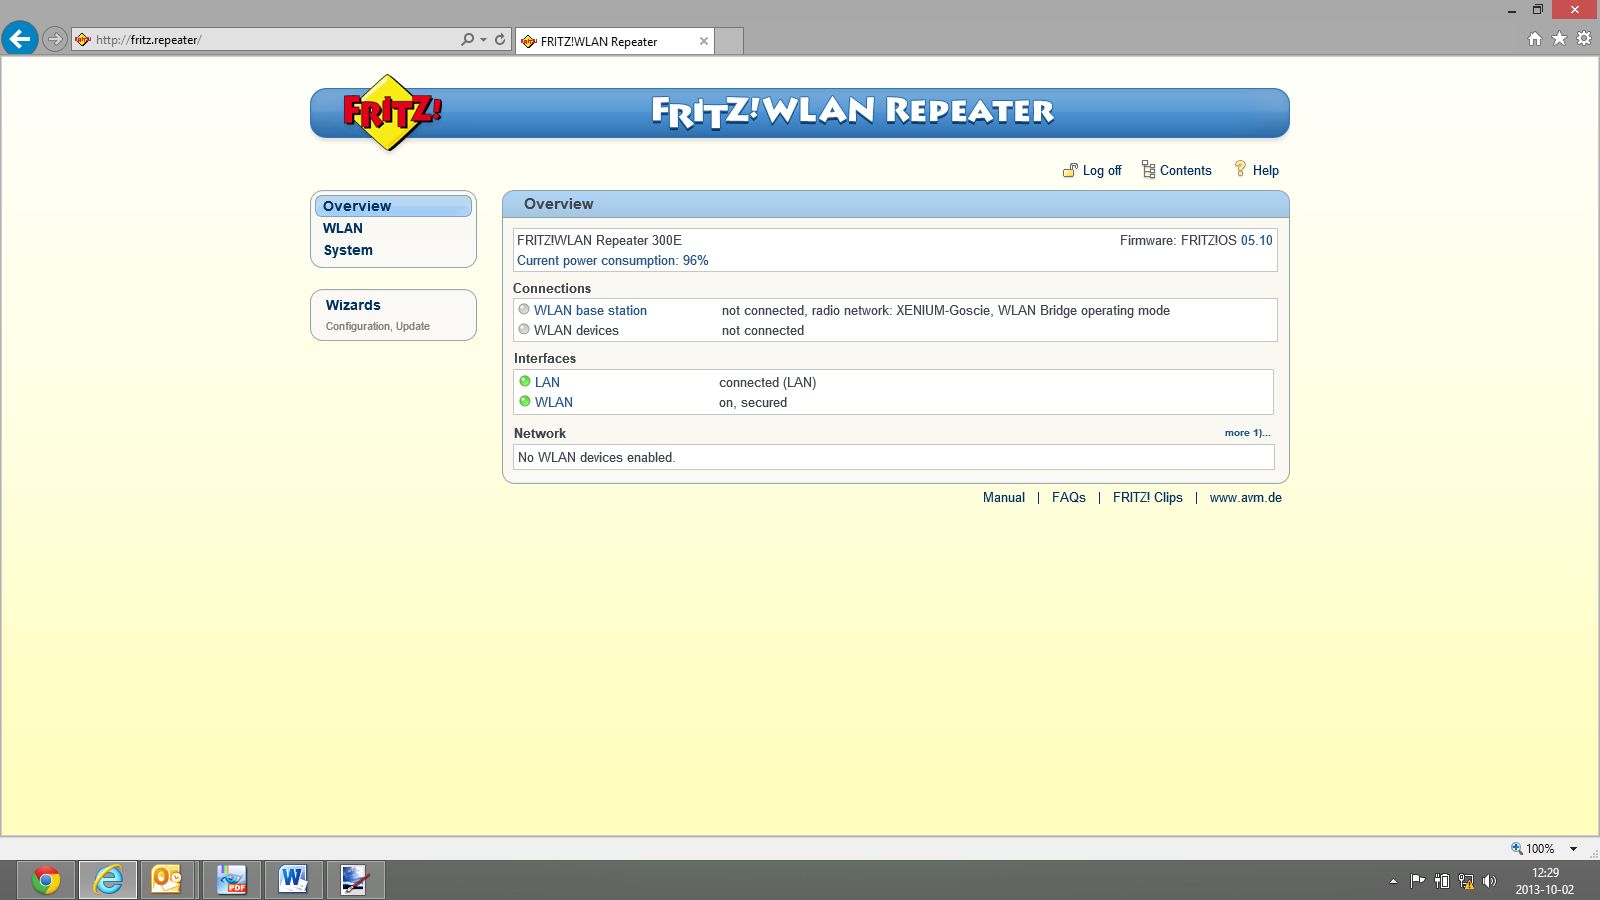1600x900 pixels.
Task: Click the battery power tray icon
Action: 1442,881
